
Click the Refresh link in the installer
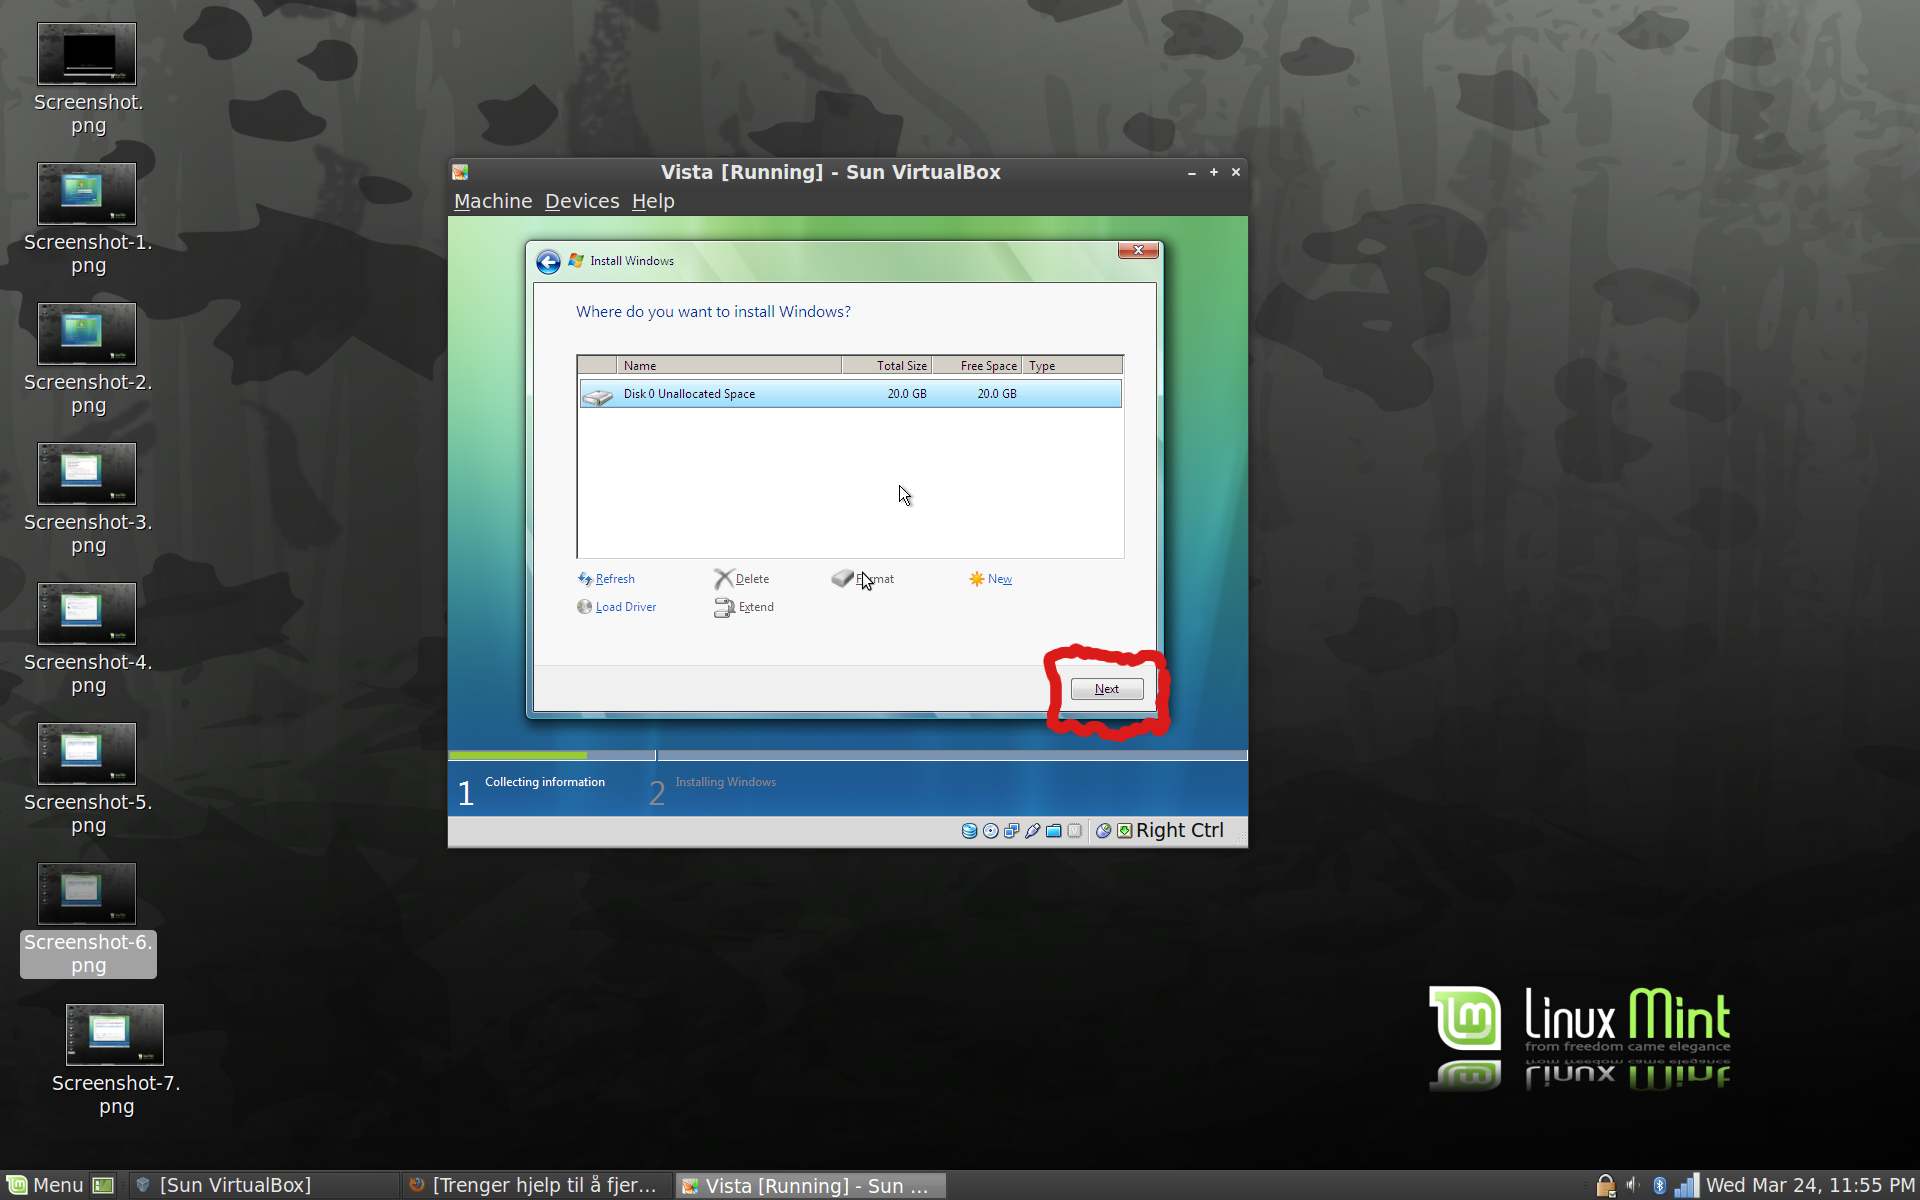click(x=614, y=579)
